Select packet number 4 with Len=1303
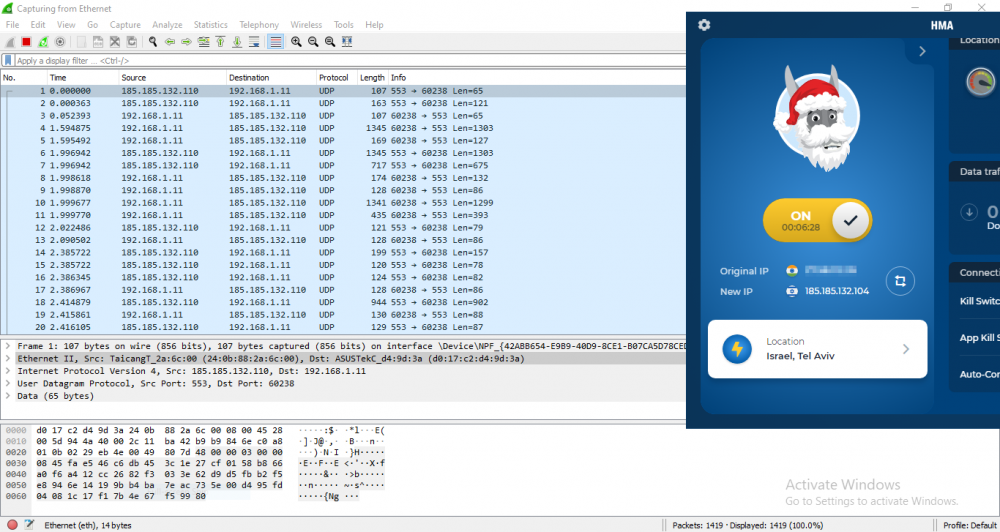Screen dimensions: 1000x532 pos(343,128)
